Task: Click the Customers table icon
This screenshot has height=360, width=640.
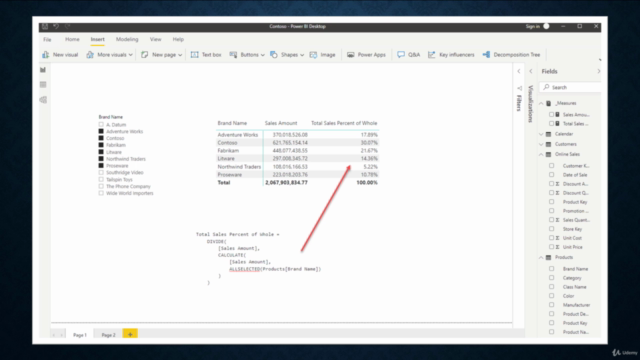Action: [549, 144]
